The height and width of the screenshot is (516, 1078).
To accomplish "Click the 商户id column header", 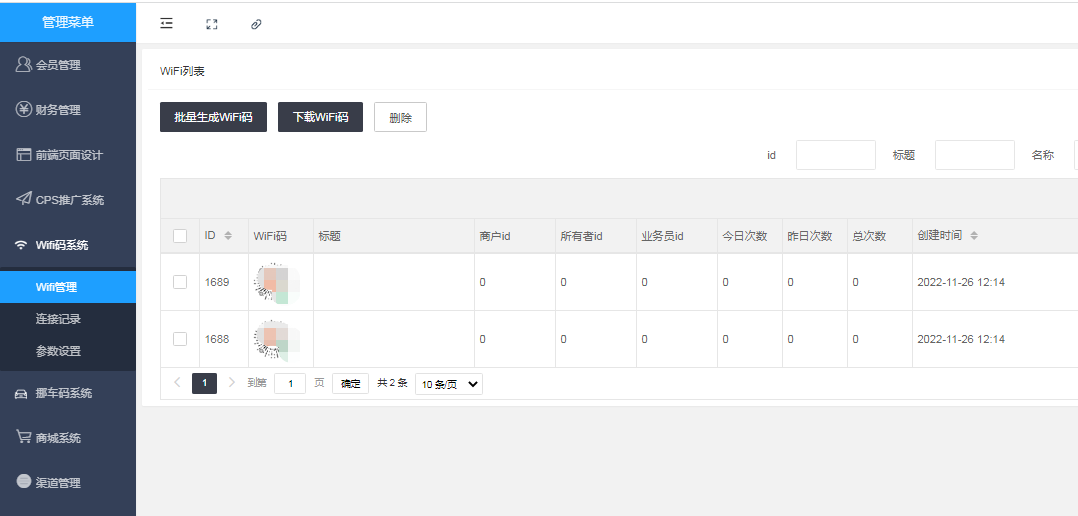I will (495, 236).
